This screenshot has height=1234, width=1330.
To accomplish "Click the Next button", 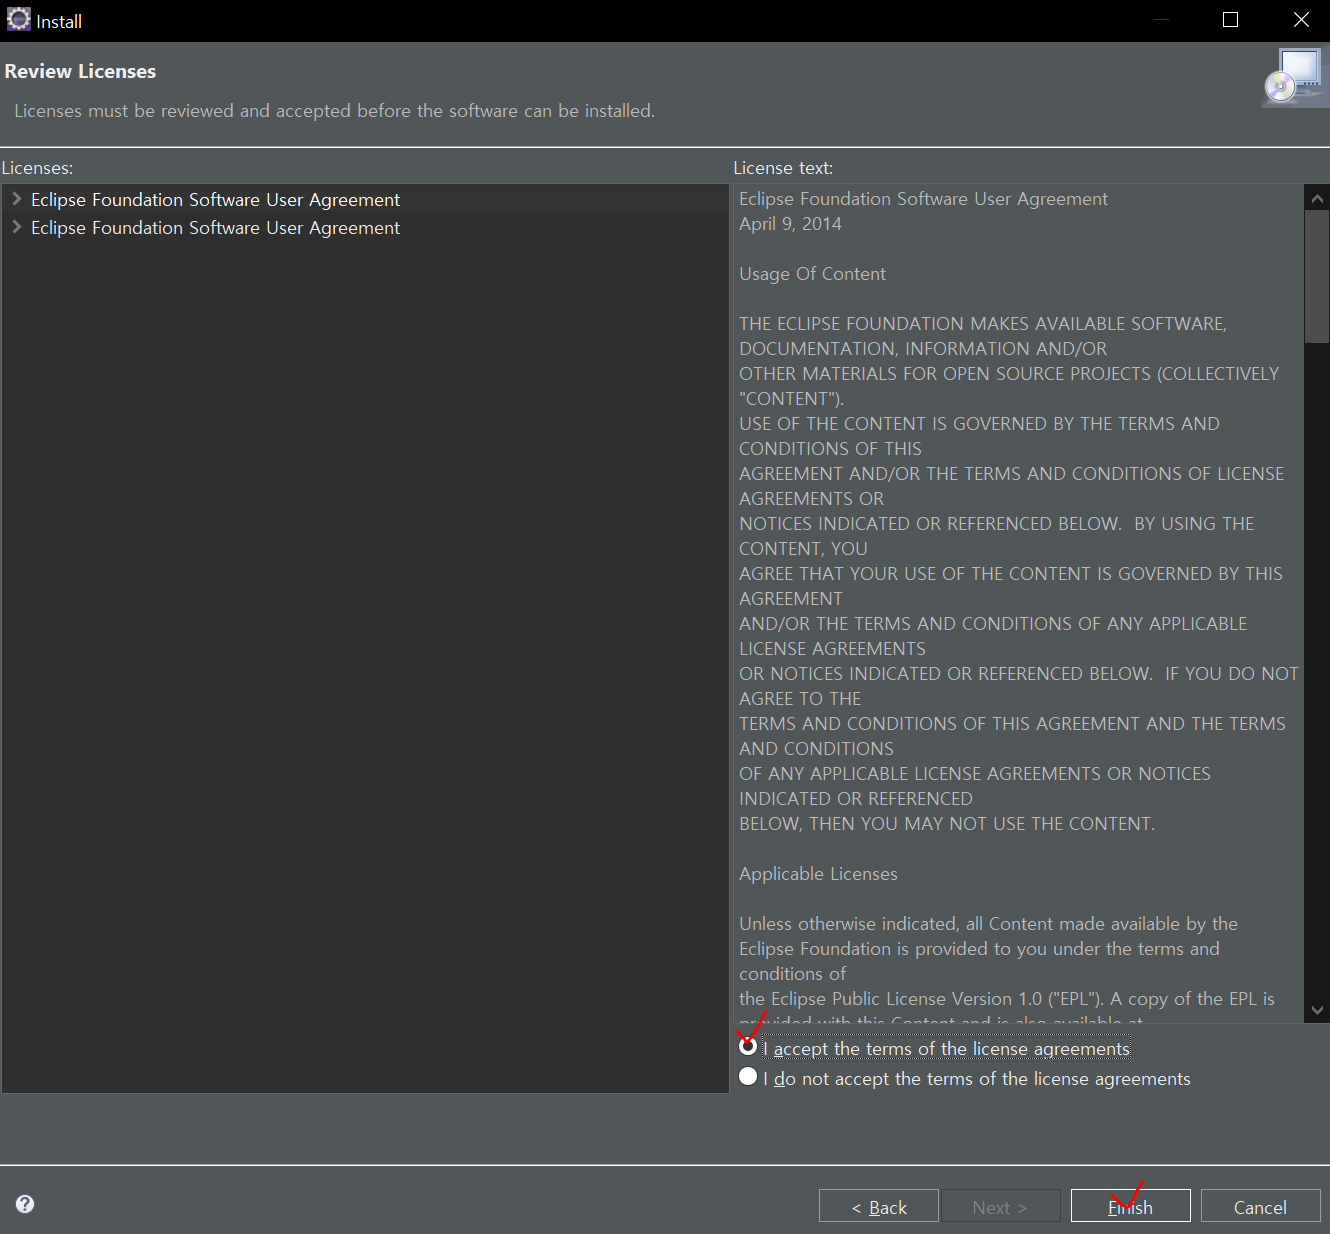I will tap(1000, 1206).
